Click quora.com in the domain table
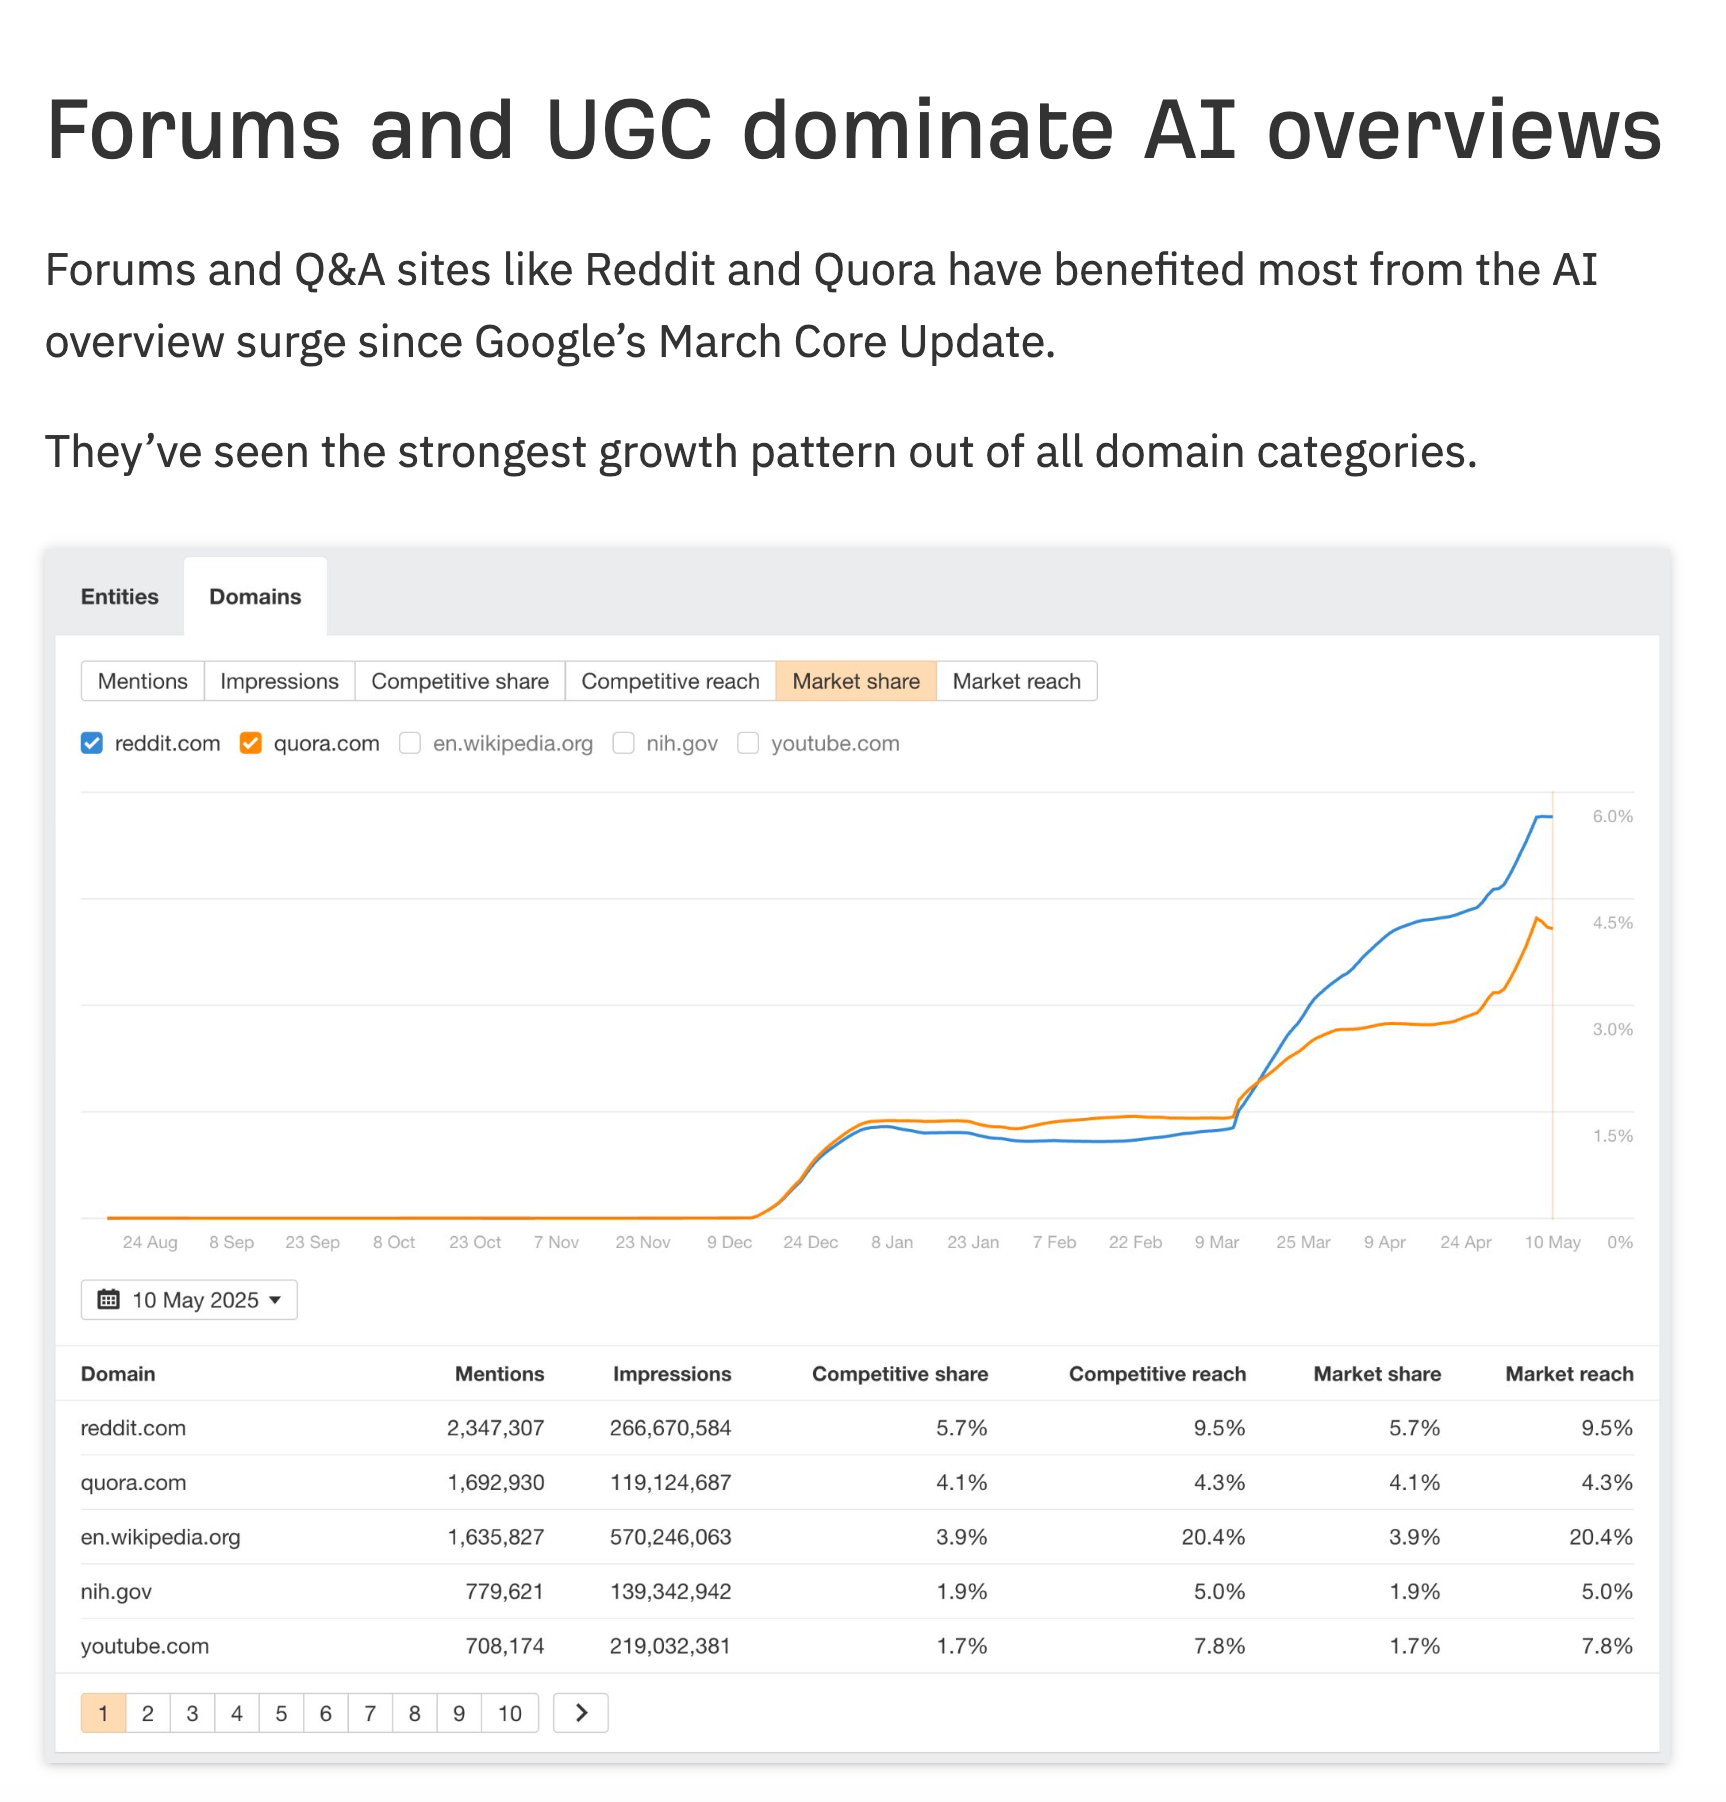 click(x=133, y=1483)
